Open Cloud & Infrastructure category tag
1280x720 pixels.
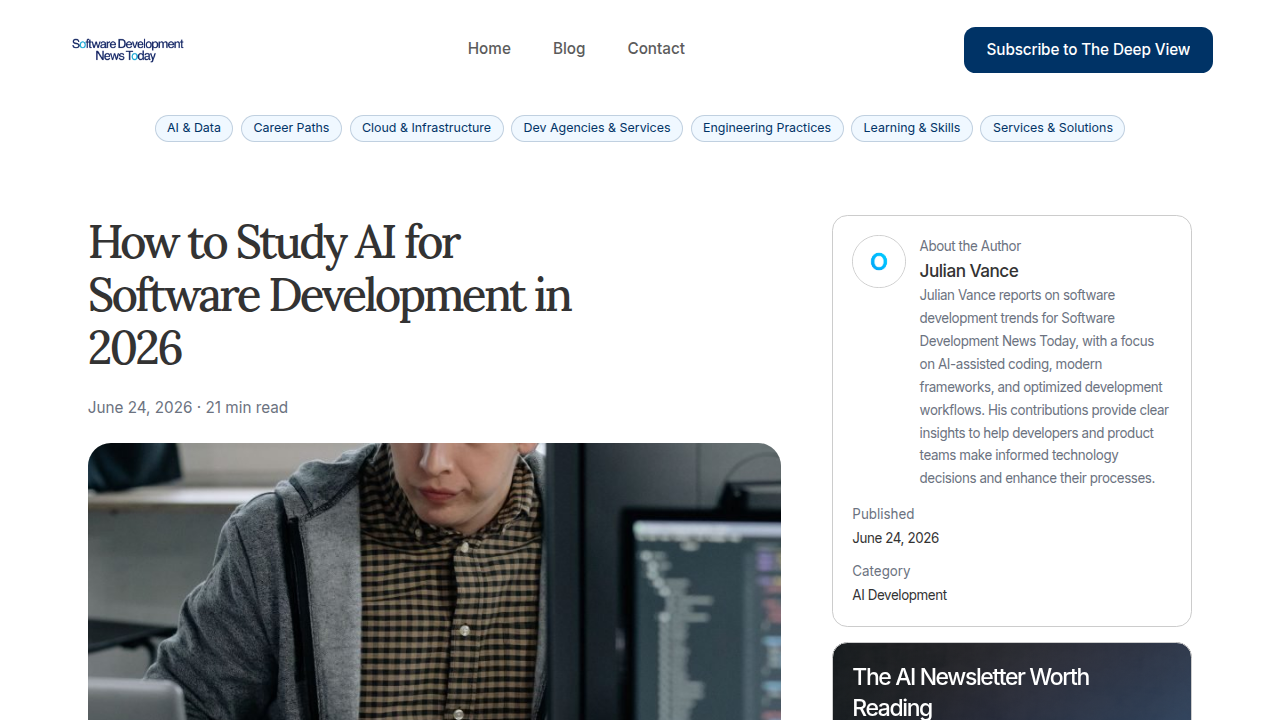(x=426, y=128)
